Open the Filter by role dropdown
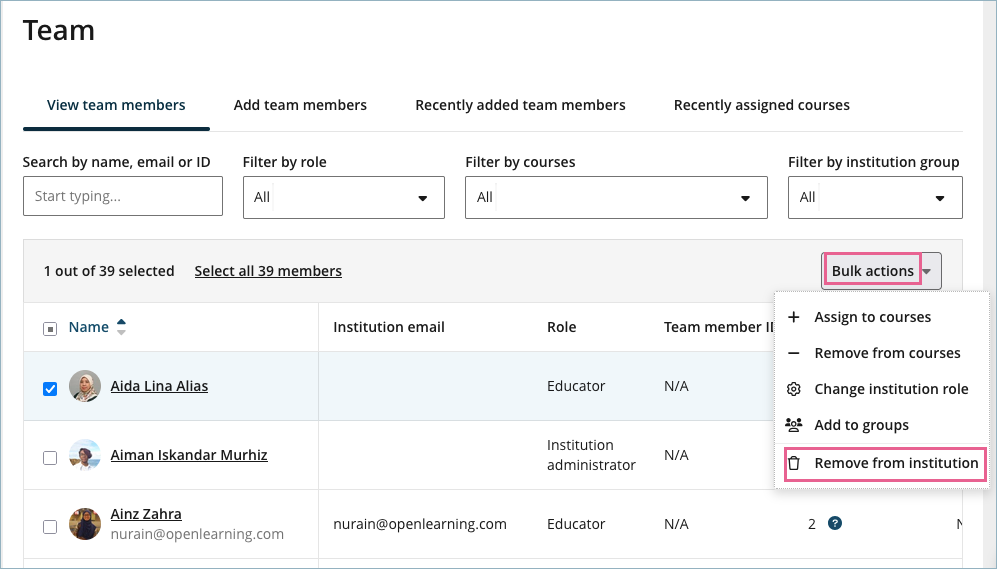The height and width of the screenshot is (569, 997). click(343, 198)
